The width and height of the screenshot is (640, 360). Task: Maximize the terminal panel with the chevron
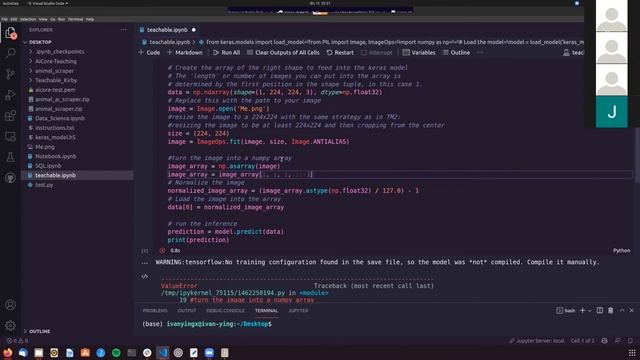click(x=622, y=311)
